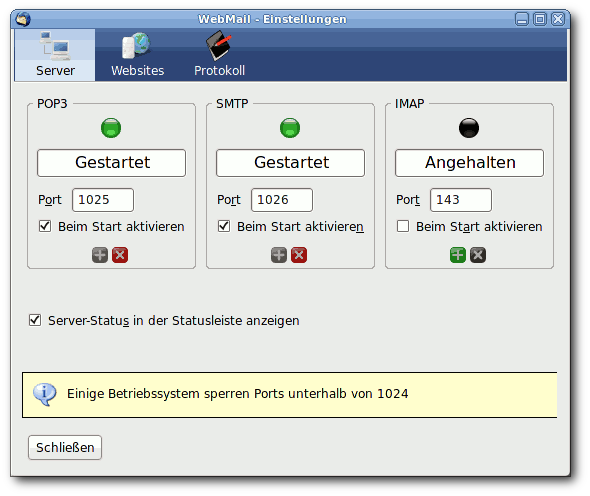Enable IMAP Beim Start aktivieren checkbox
This screenshot has width=590, height=496.
coord(403,226)
